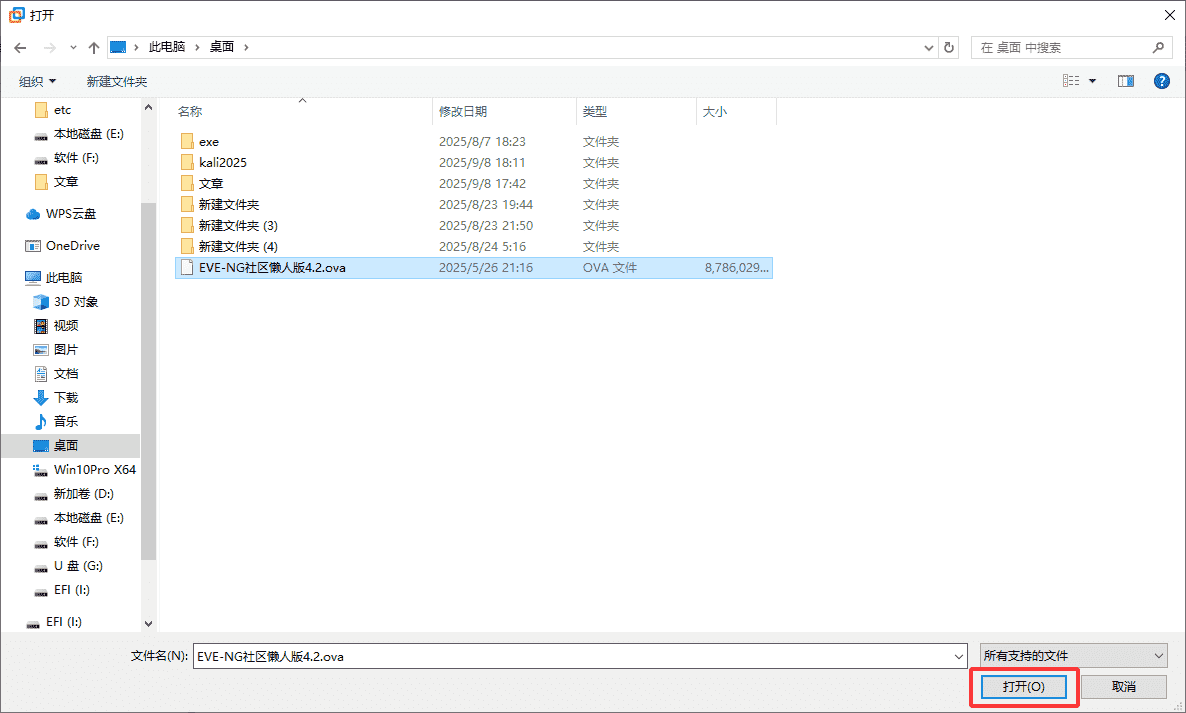Sort files by 修改日期 column header

pyautogui.click(x=463, y=112)
